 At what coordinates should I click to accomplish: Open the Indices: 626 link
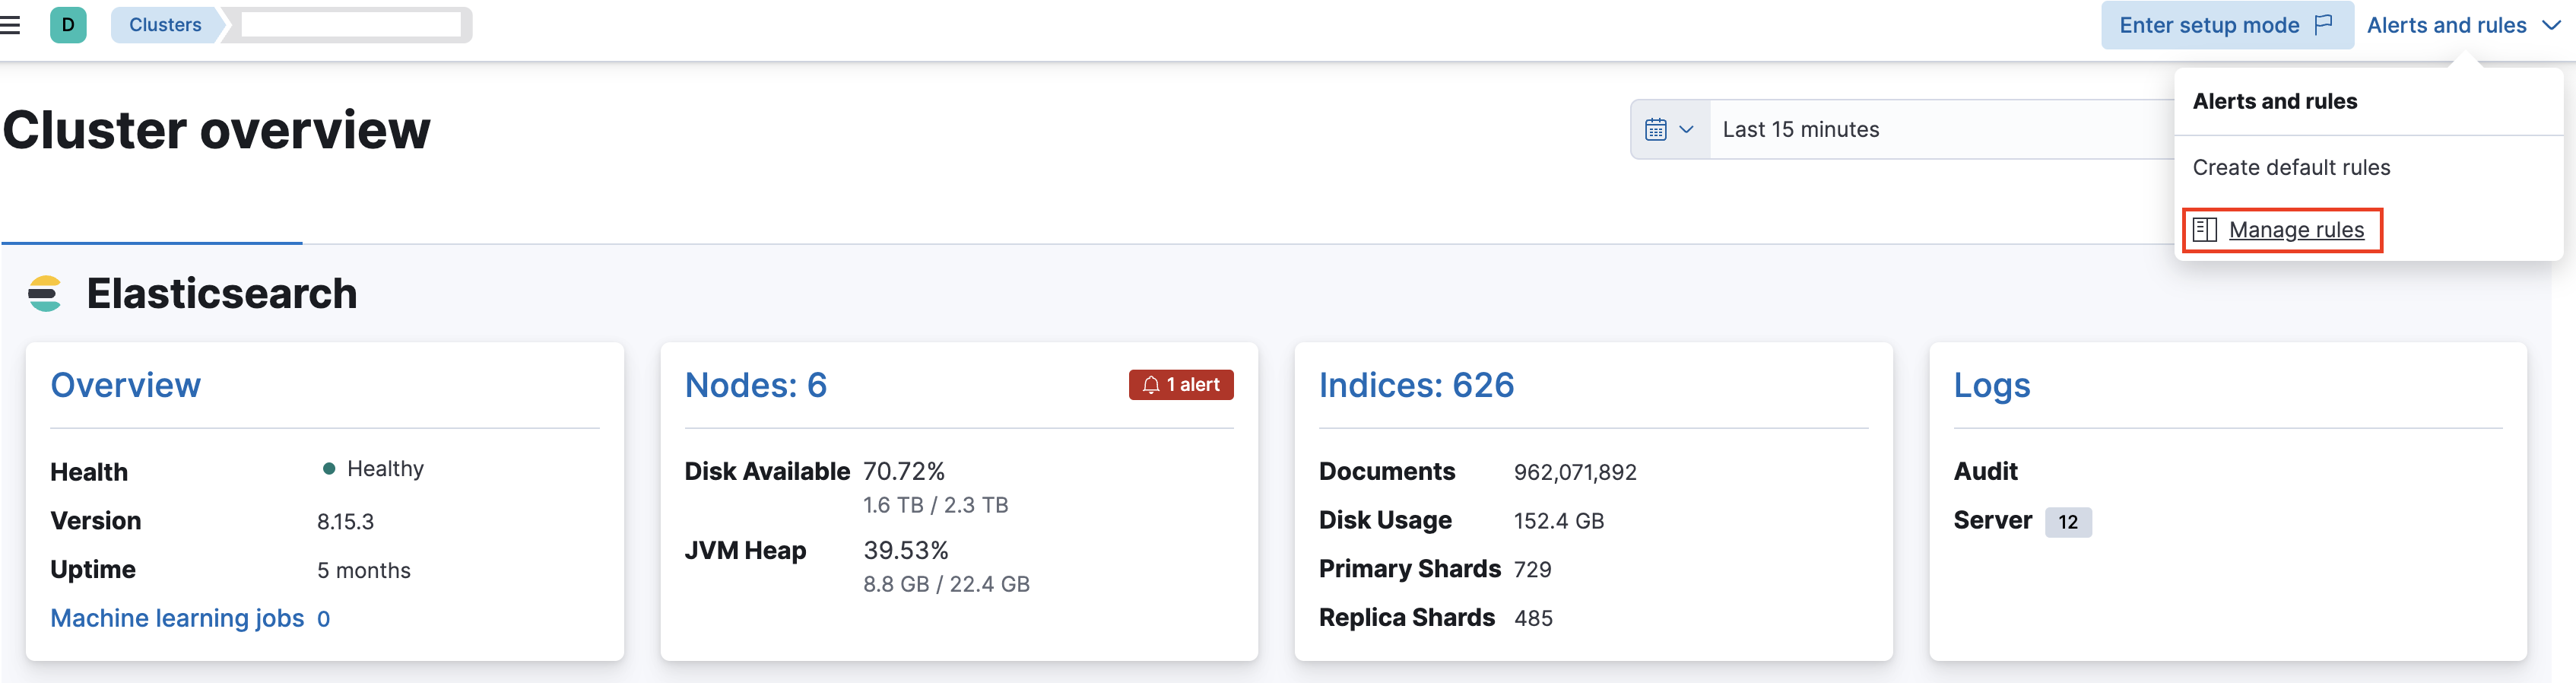click(1416, 385)
